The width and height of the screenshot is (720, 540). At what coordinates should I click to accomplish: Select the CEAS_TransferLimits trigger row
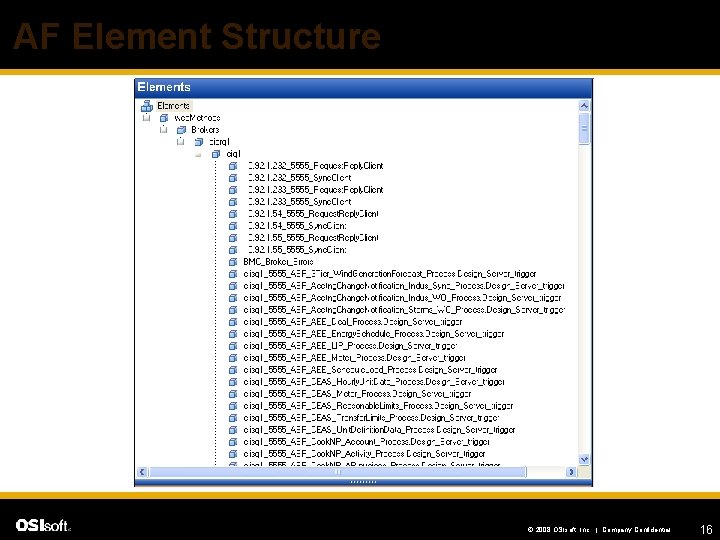pyautogui.click(x=371, y=418)
